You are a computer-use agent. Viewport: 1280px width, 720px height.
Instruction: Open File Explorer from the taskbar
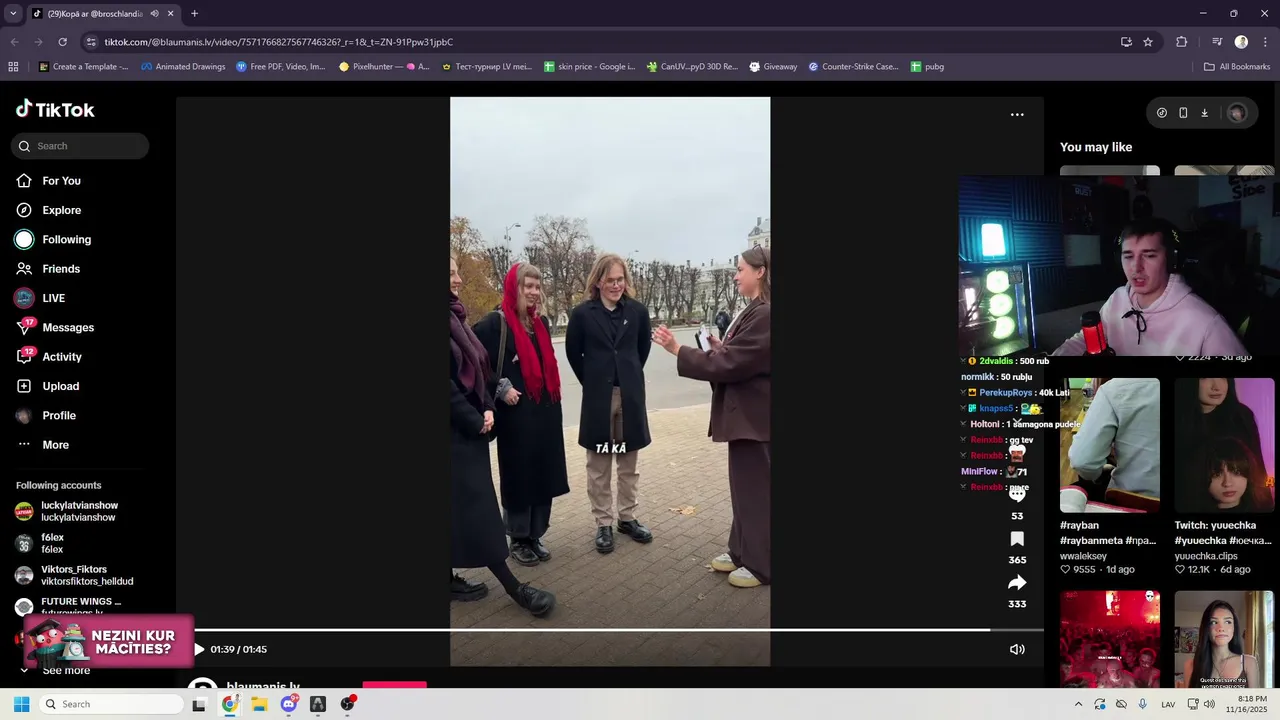[259, 704]
